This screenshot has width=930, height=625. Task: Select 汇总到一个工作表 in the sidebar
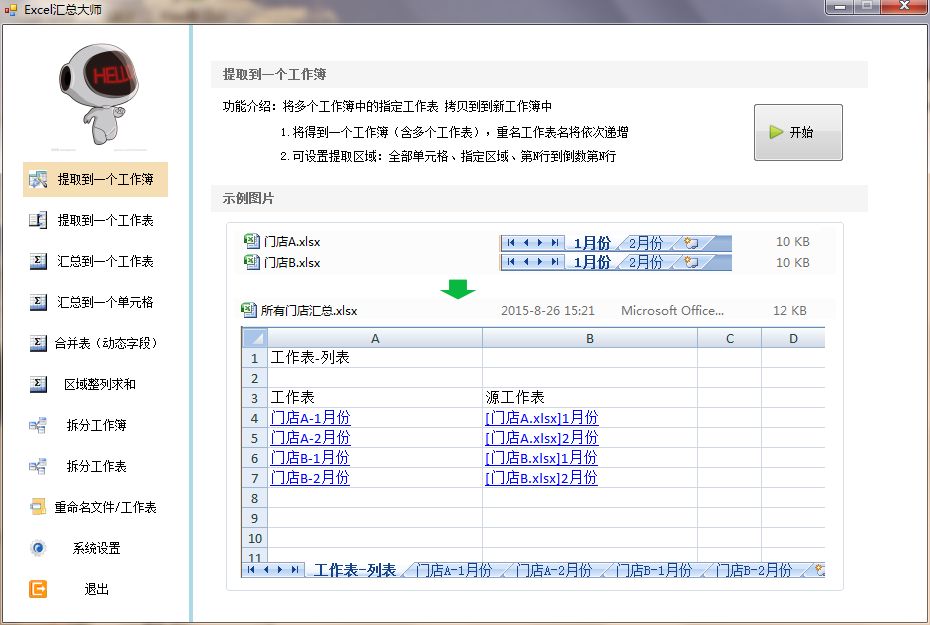click(95, 262)
